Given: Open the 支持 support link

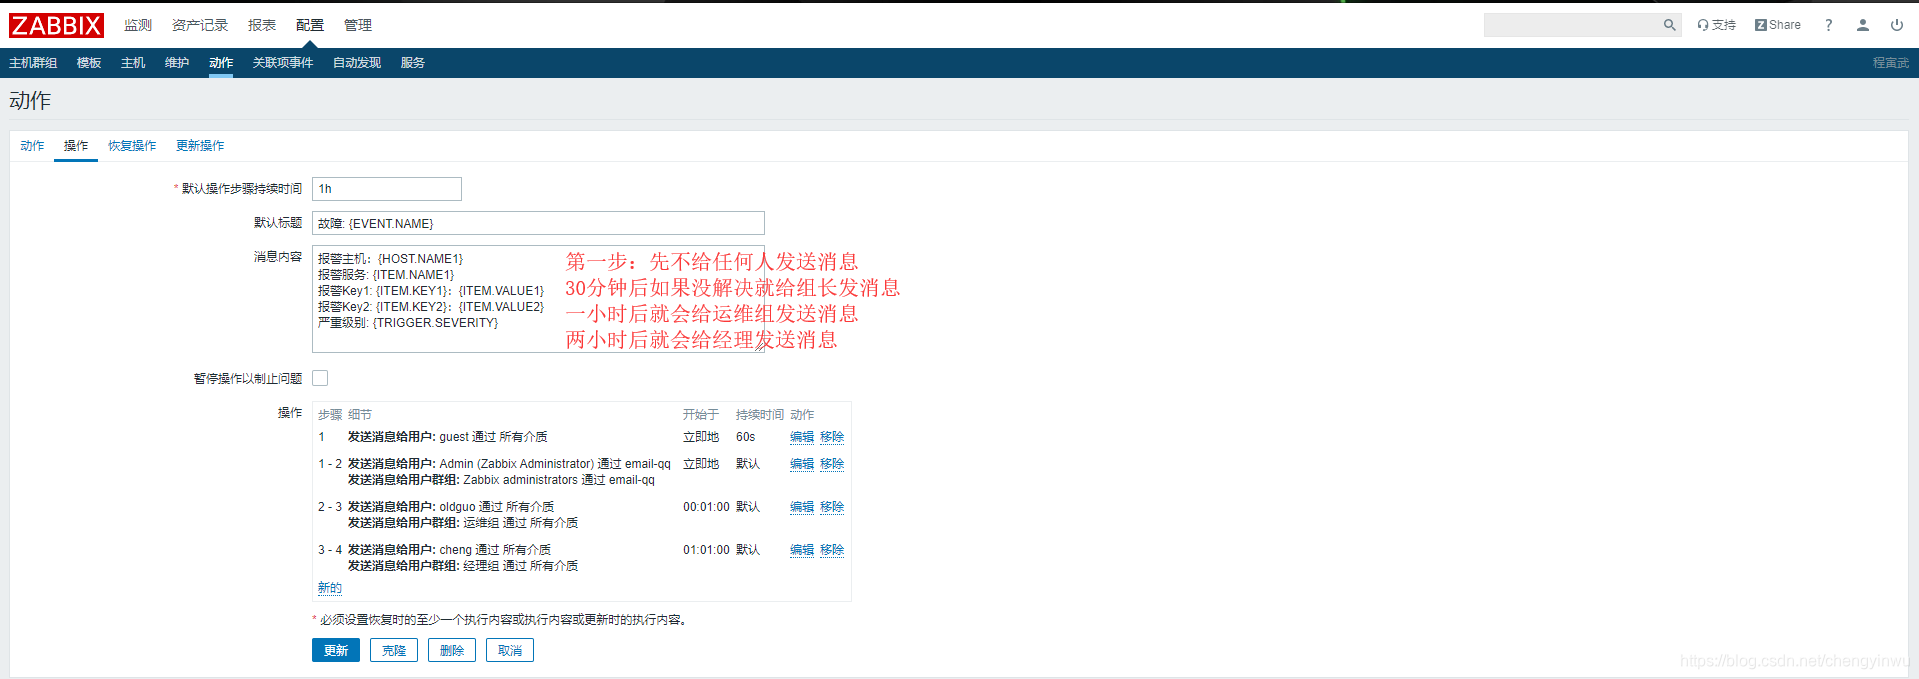Looking at the screenshot, I should coord(1716,25).
